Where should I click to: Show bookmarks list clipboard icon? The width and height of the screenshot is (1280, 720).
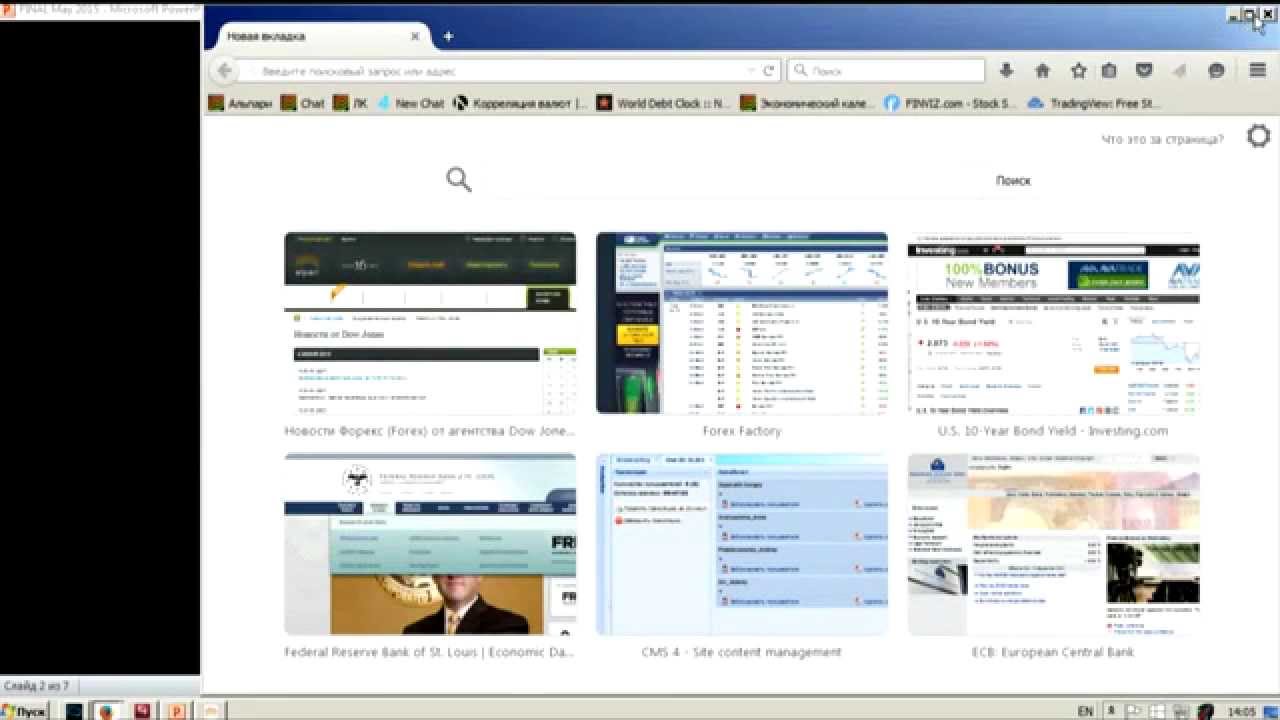click(x=1109, y=71)
